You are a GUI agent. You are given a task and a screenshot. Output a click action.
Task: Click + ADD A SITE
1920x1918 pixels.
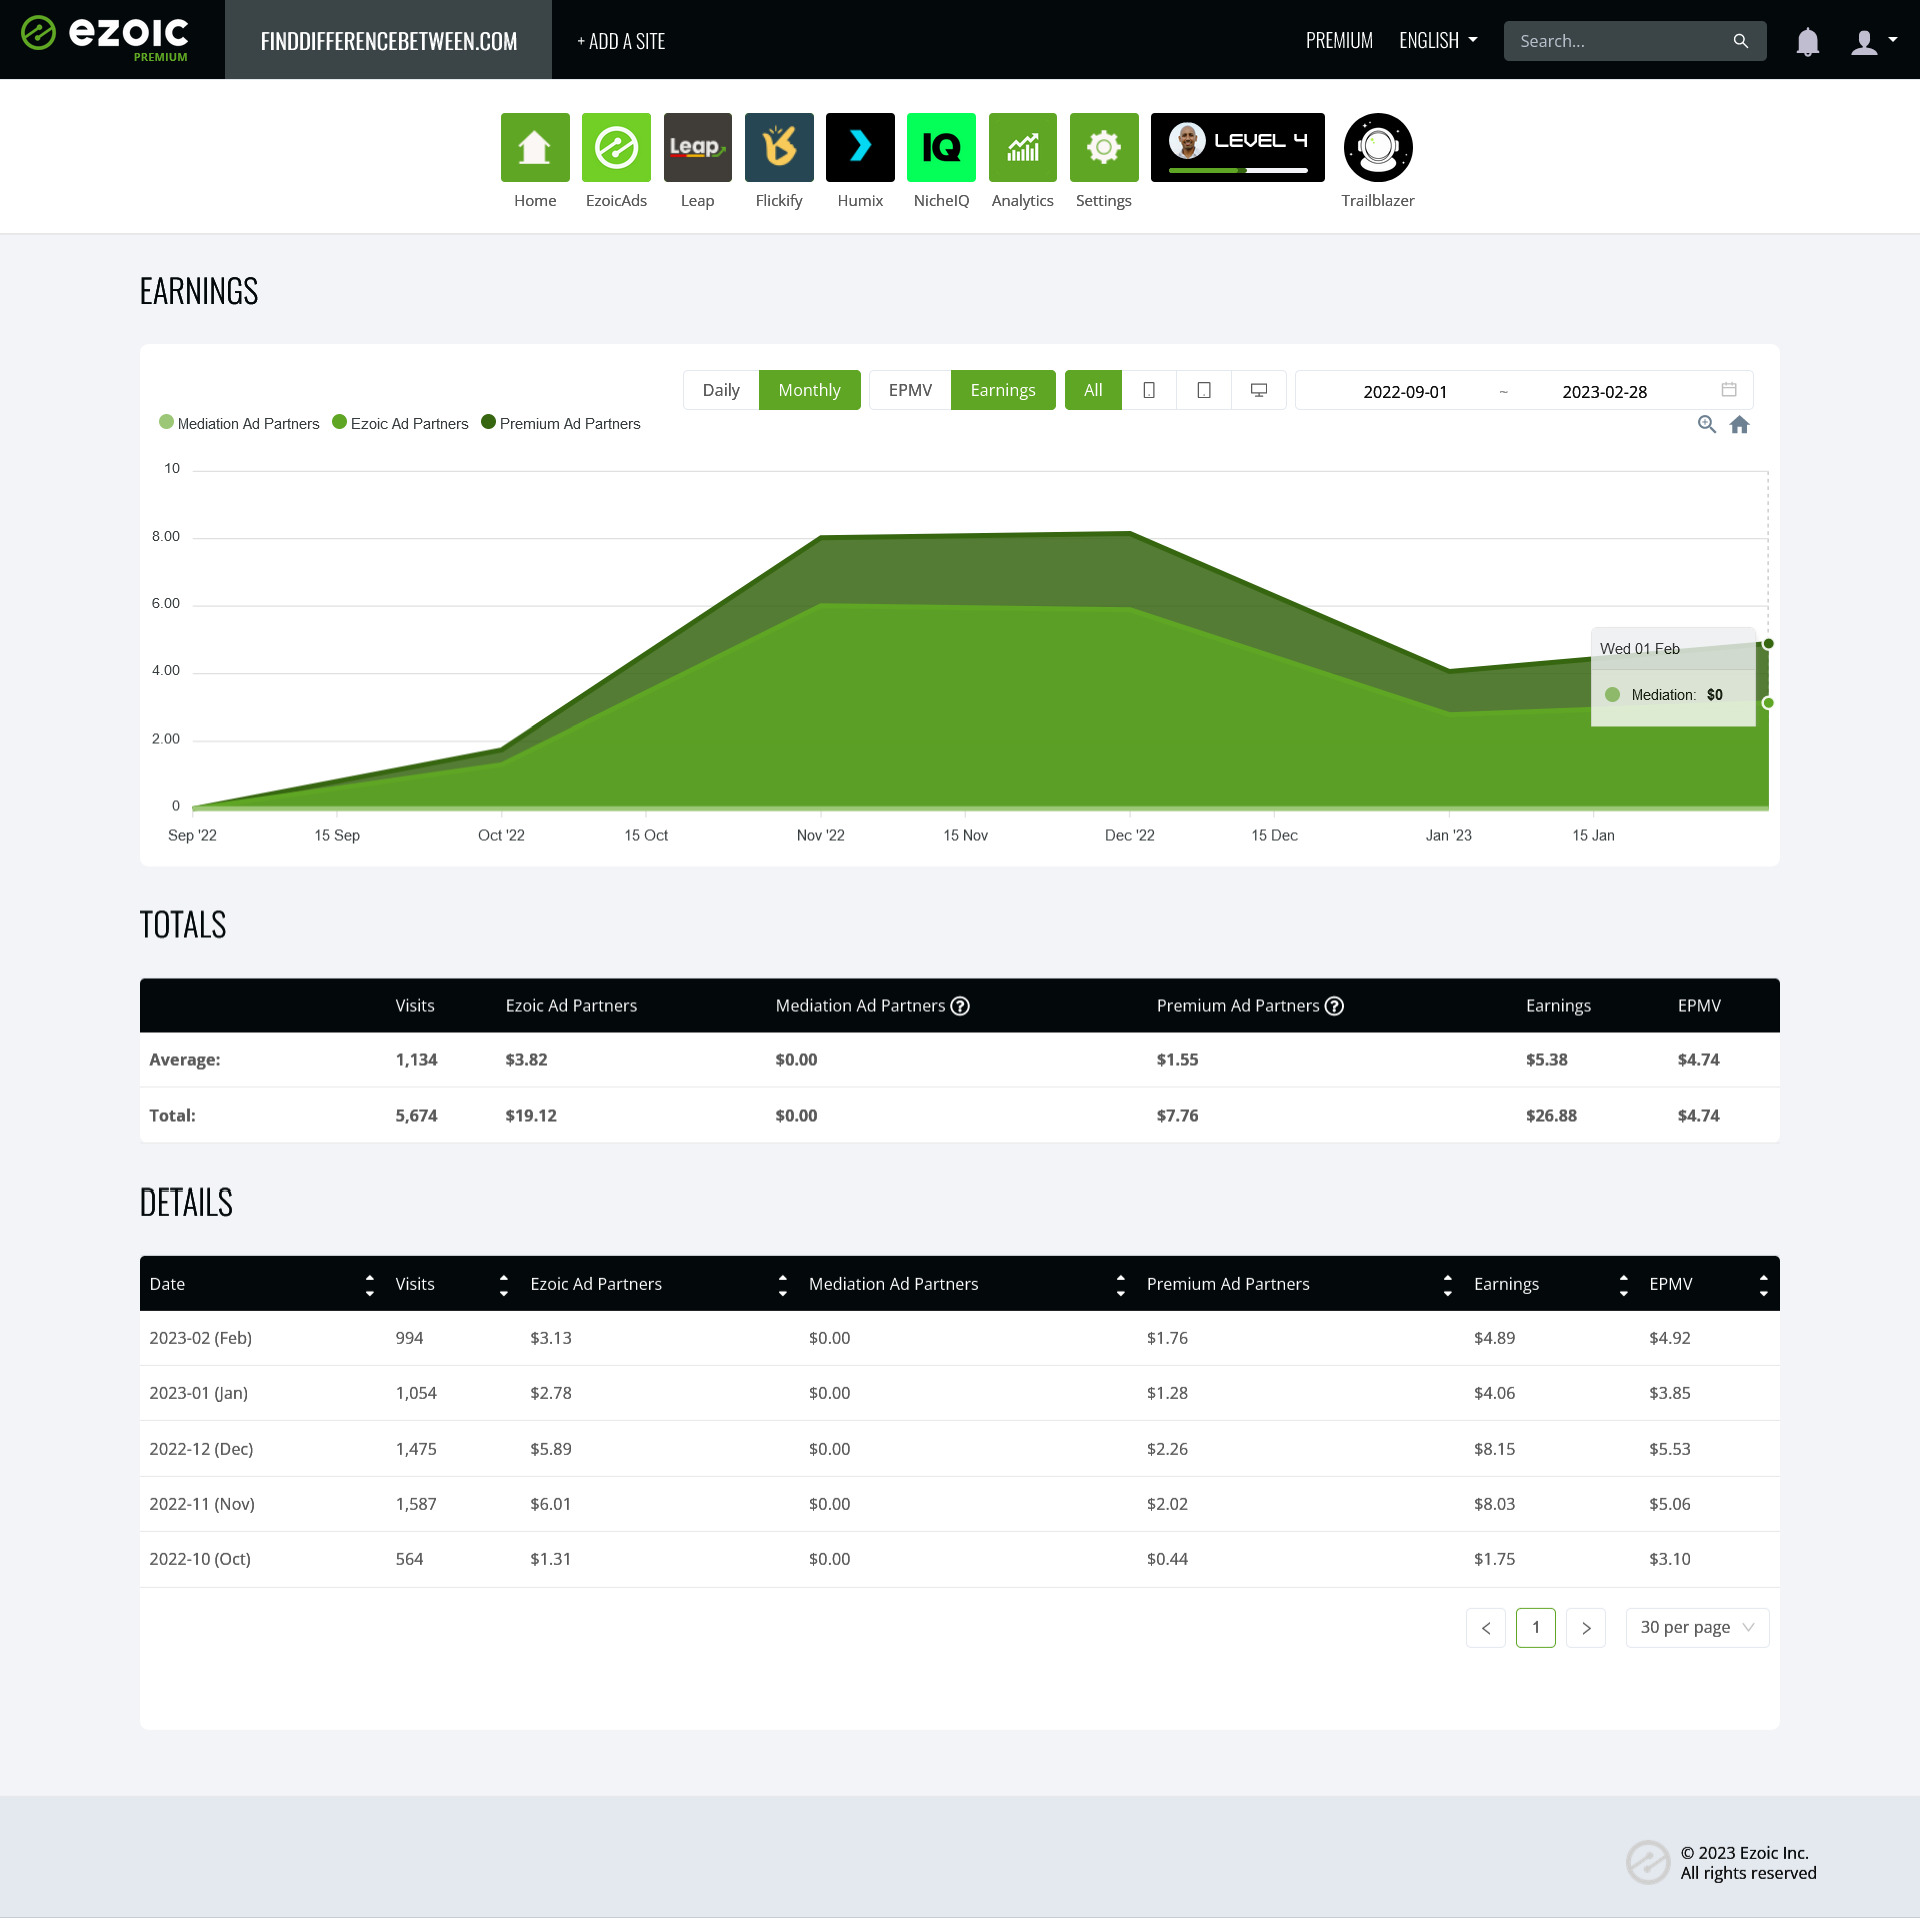[x=621, y=41]
